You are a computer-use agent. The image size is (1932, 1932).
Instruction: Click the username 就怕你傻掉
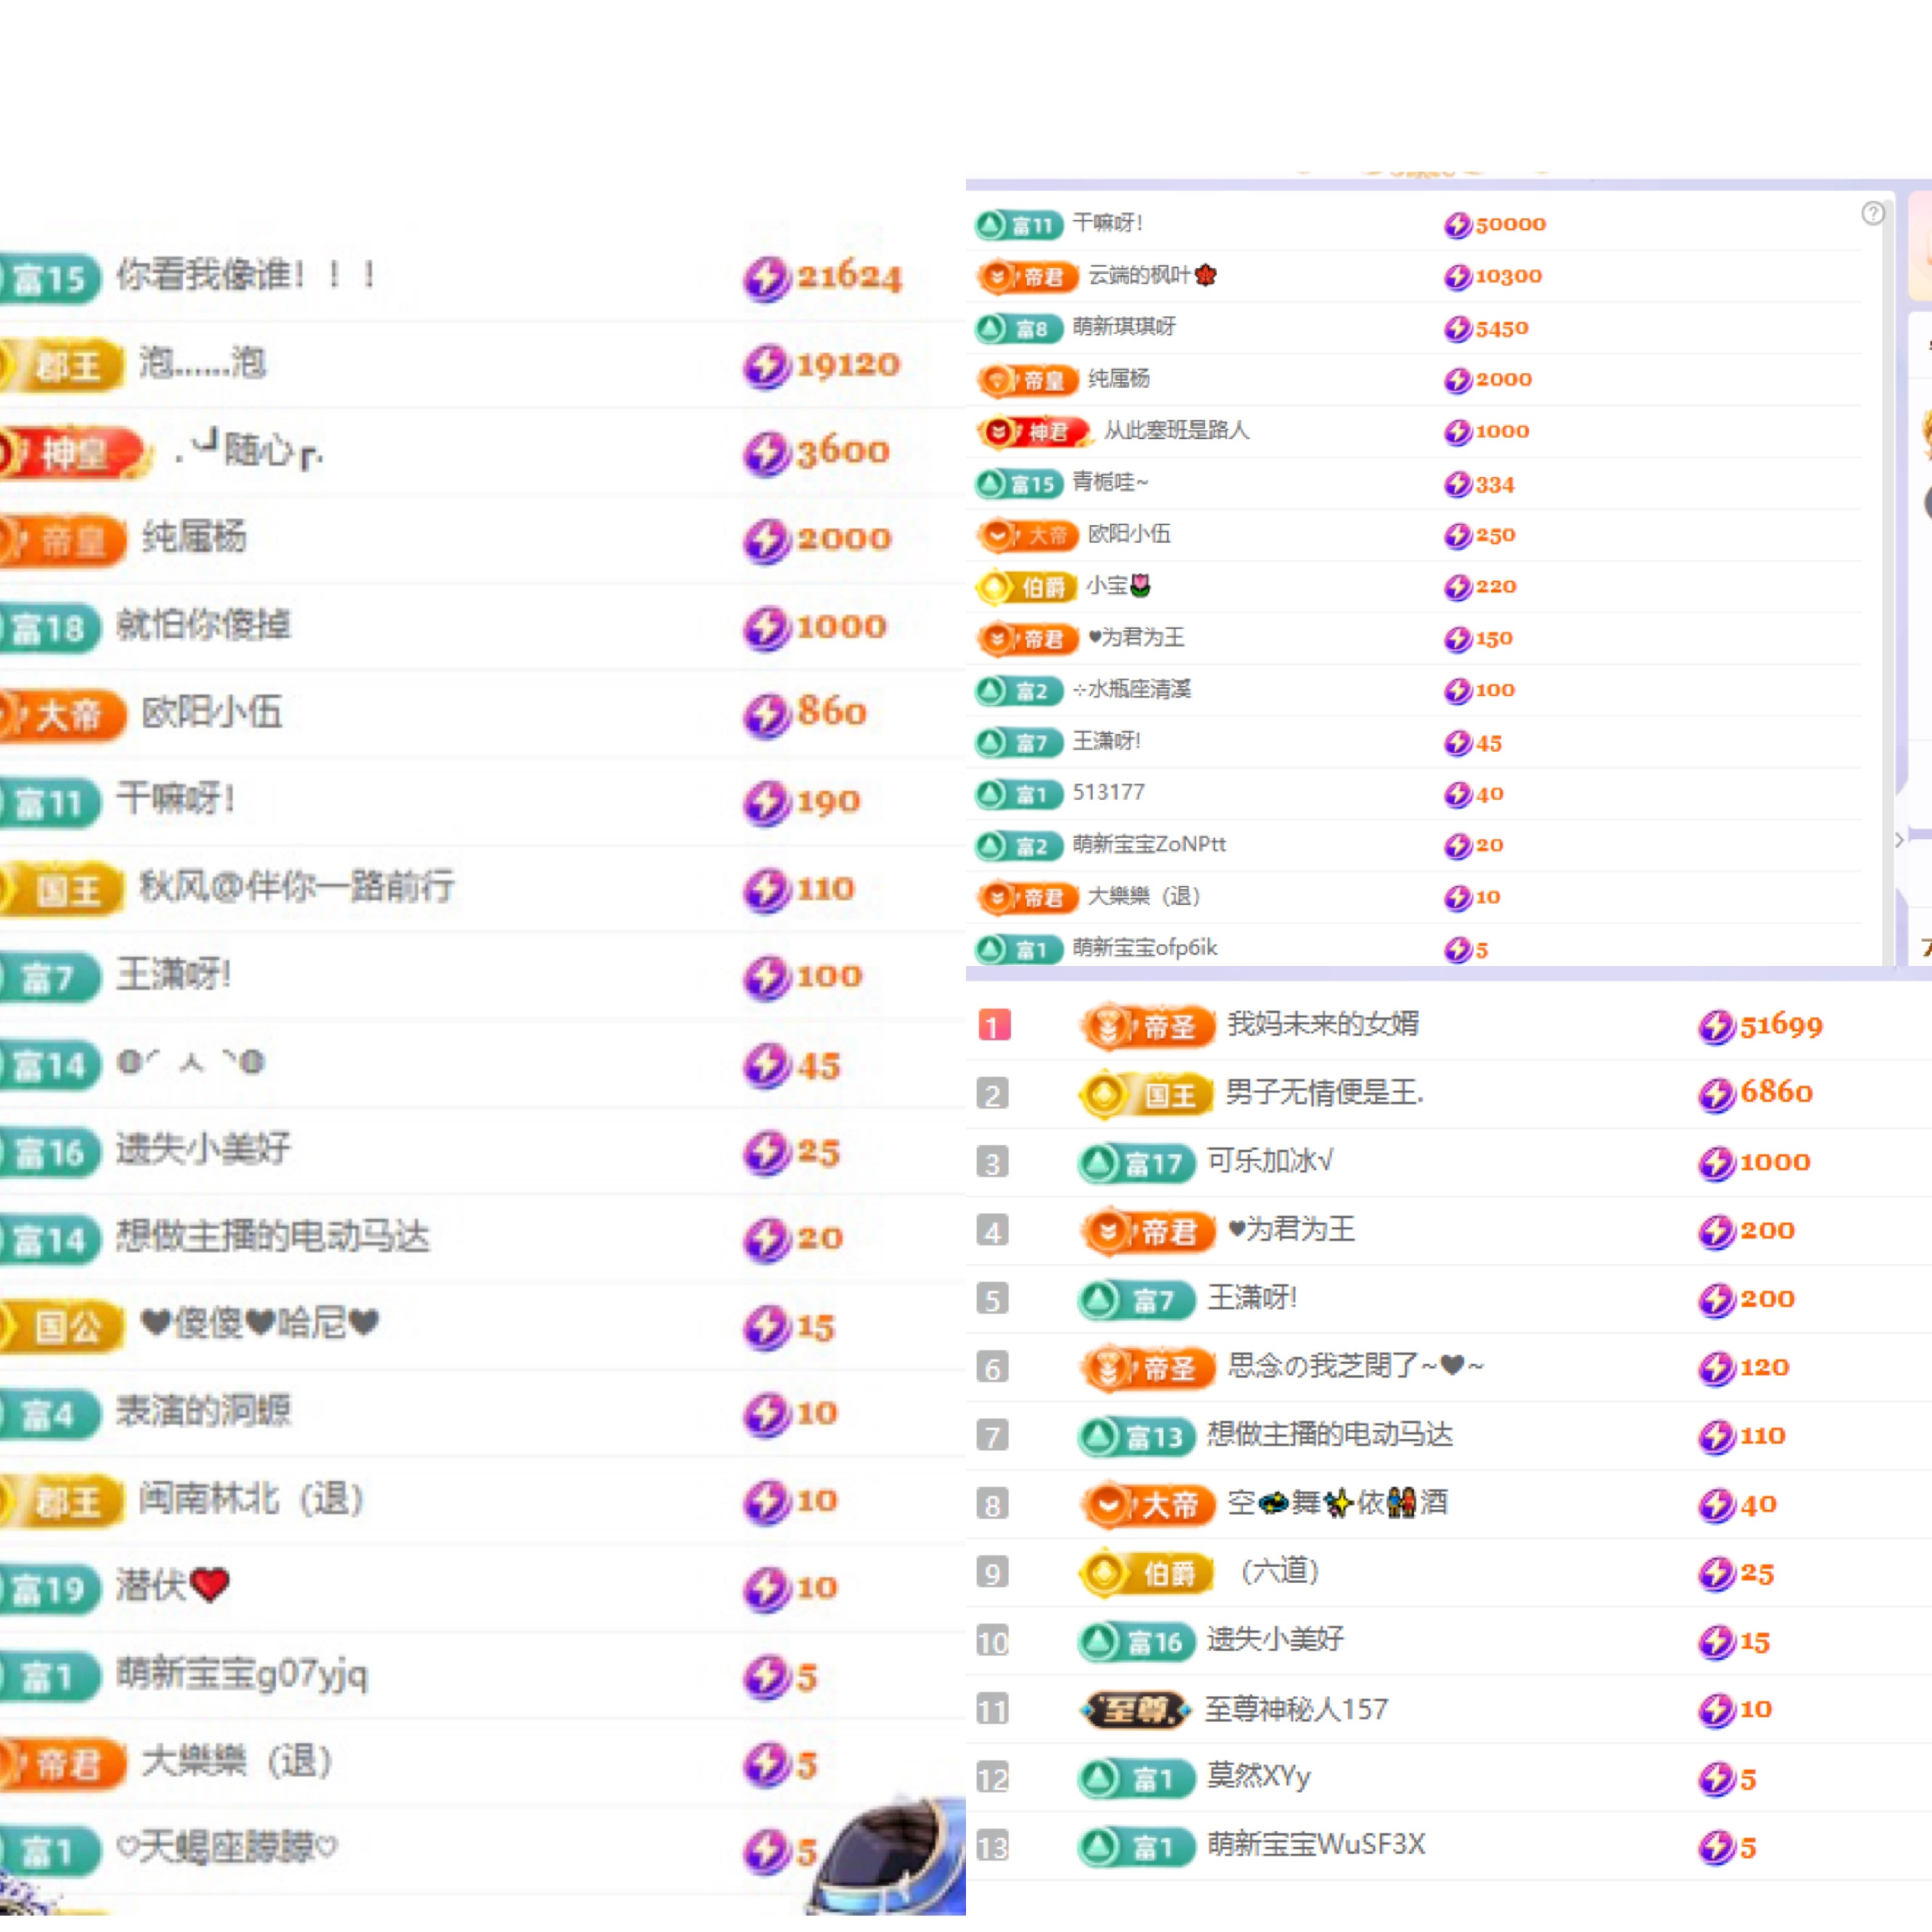click(204, 626)
